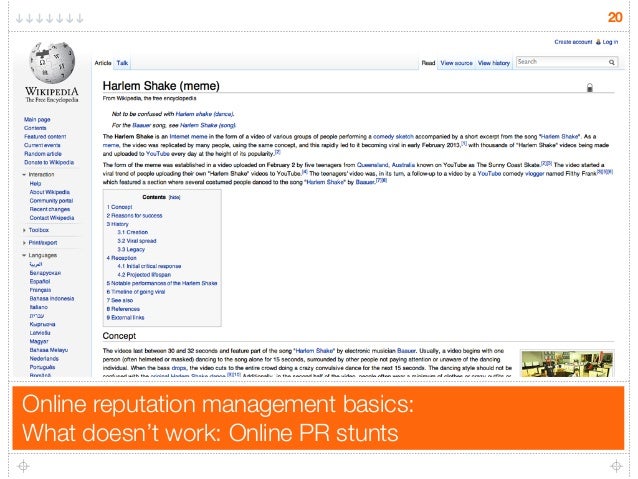Click the Harlem Shake (meme) page heading
The height and width of the screenshot is (479, 638).
pyautogui.click(x=161, y=86)
